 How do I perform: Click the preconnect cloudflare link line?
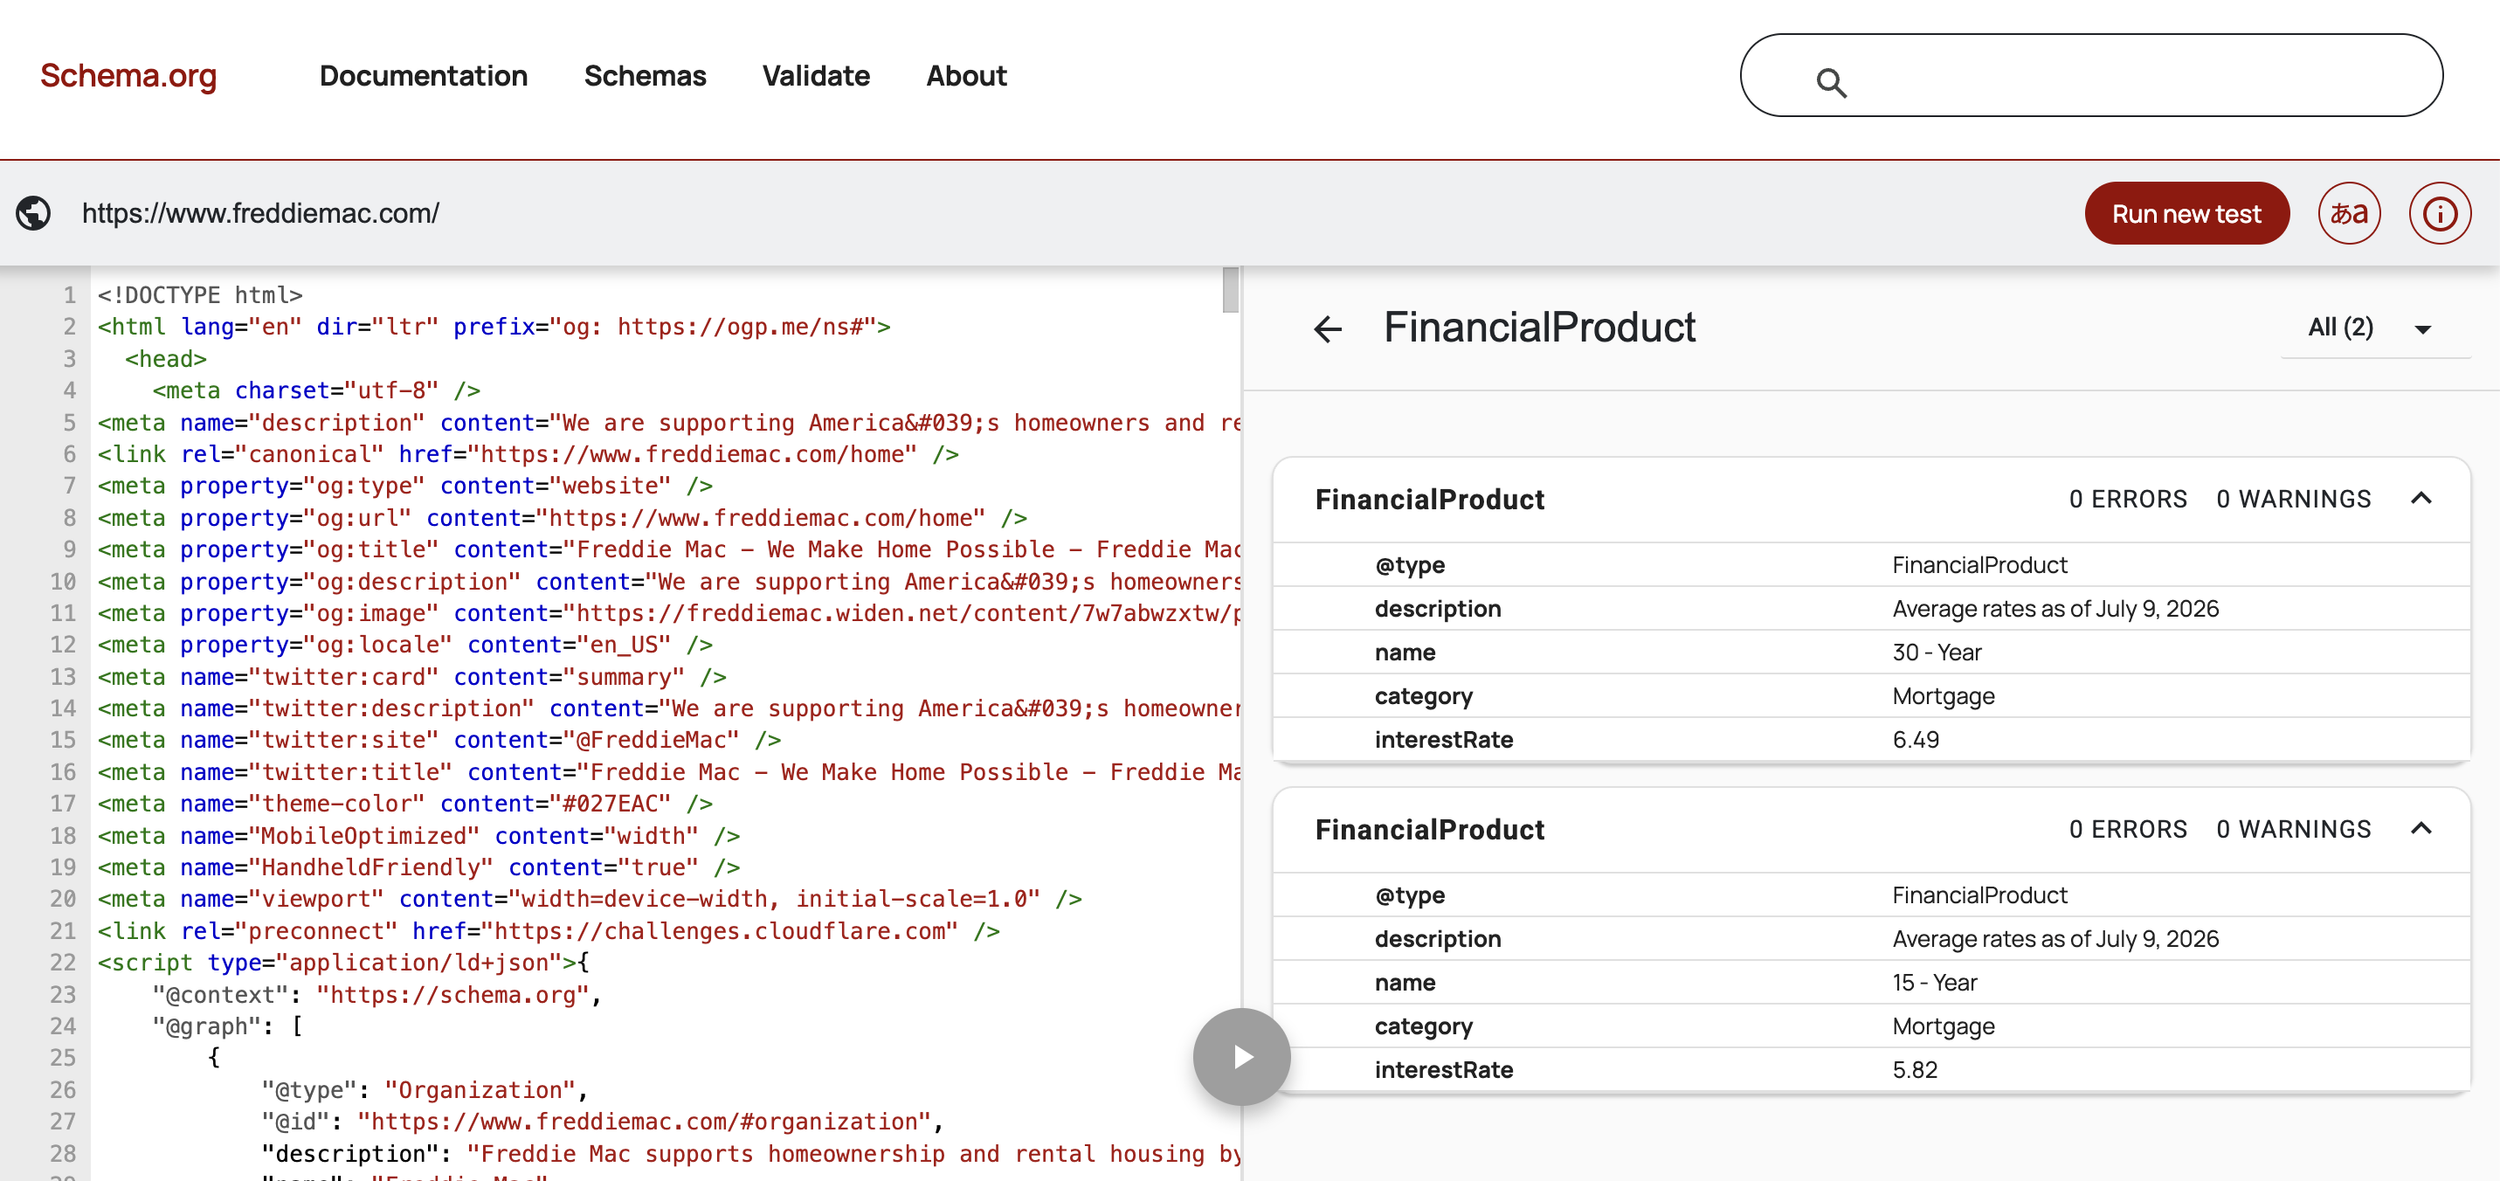(548, 931)
